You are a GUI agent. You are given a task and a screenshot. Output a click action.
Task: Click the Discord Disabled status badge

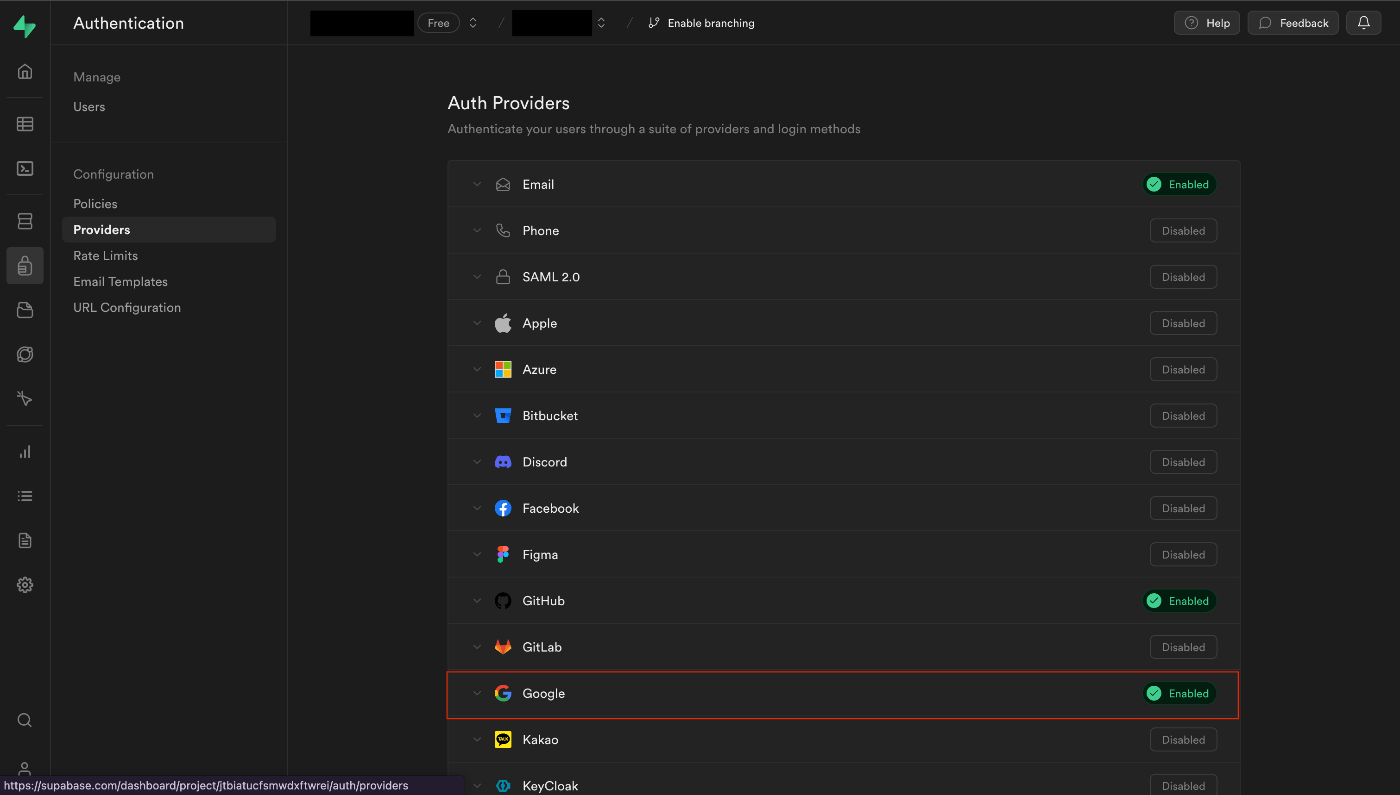tap(1183, 462)
